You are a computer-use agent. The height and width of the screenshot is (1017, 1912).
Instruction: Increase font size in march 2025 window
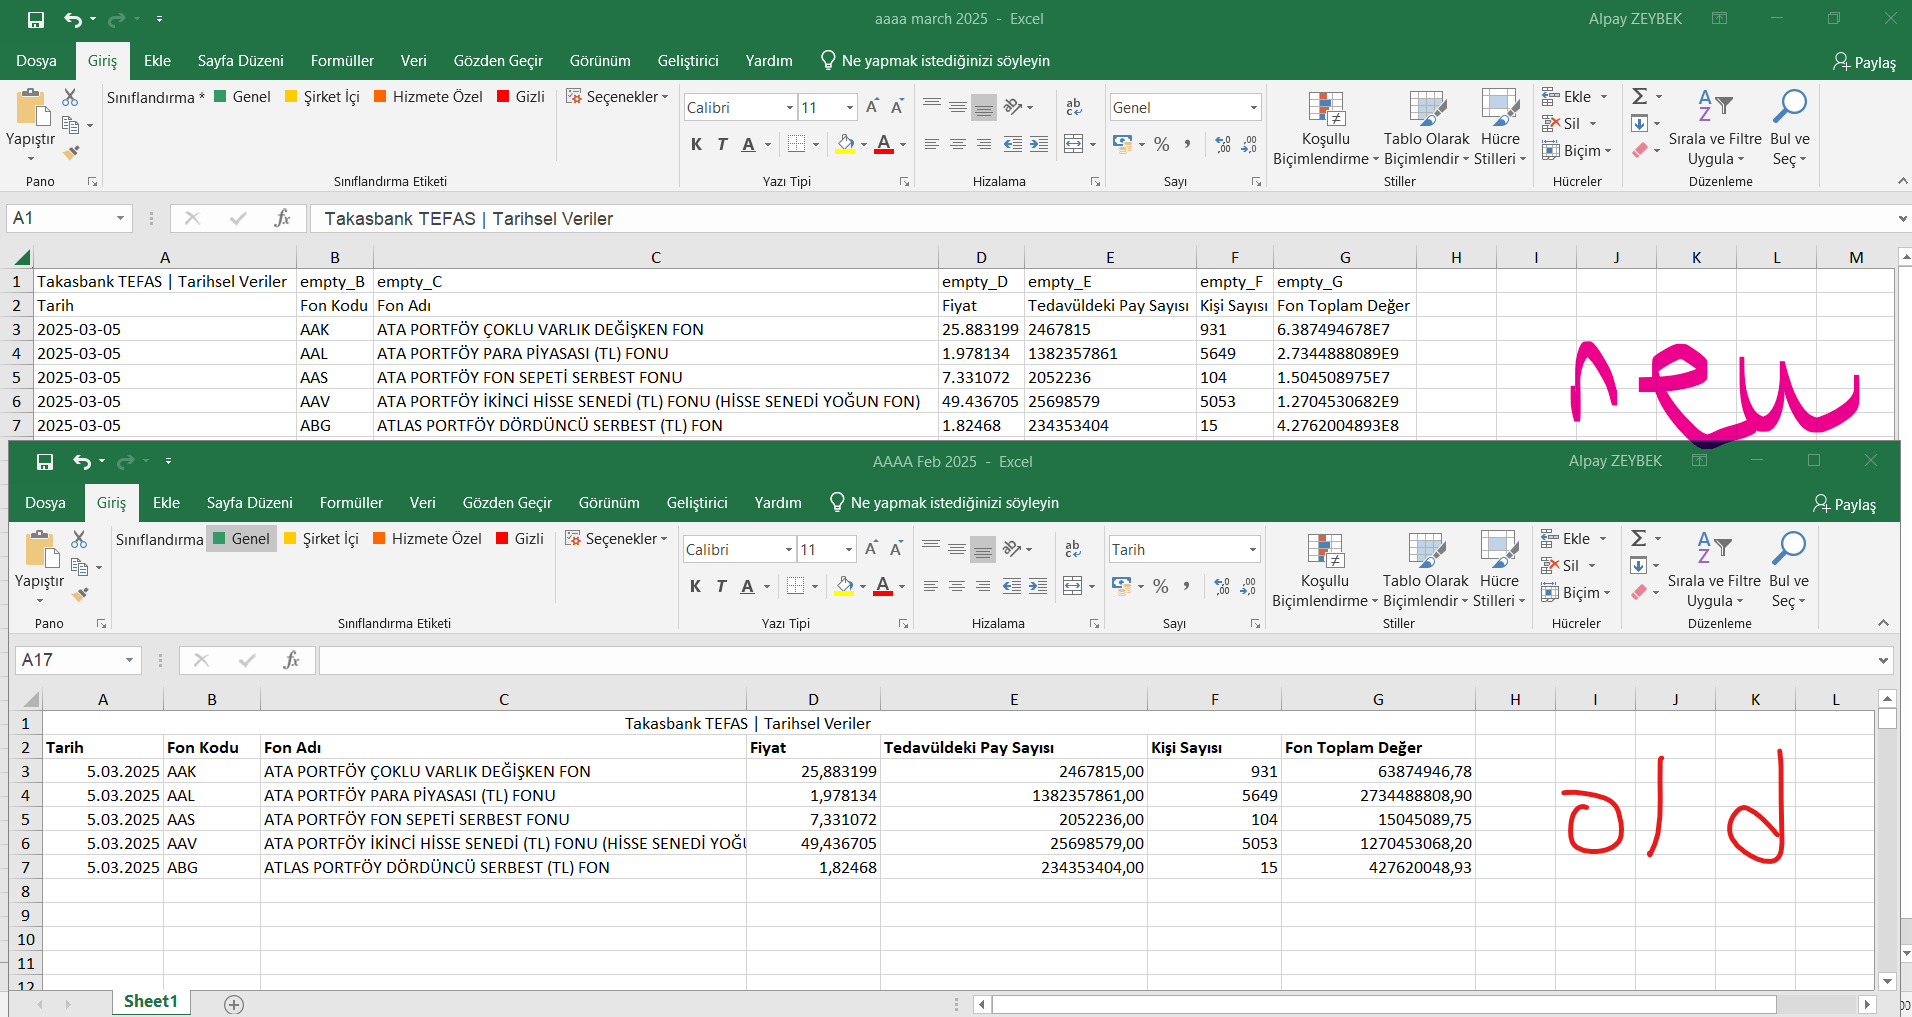[x=872, y=107]
